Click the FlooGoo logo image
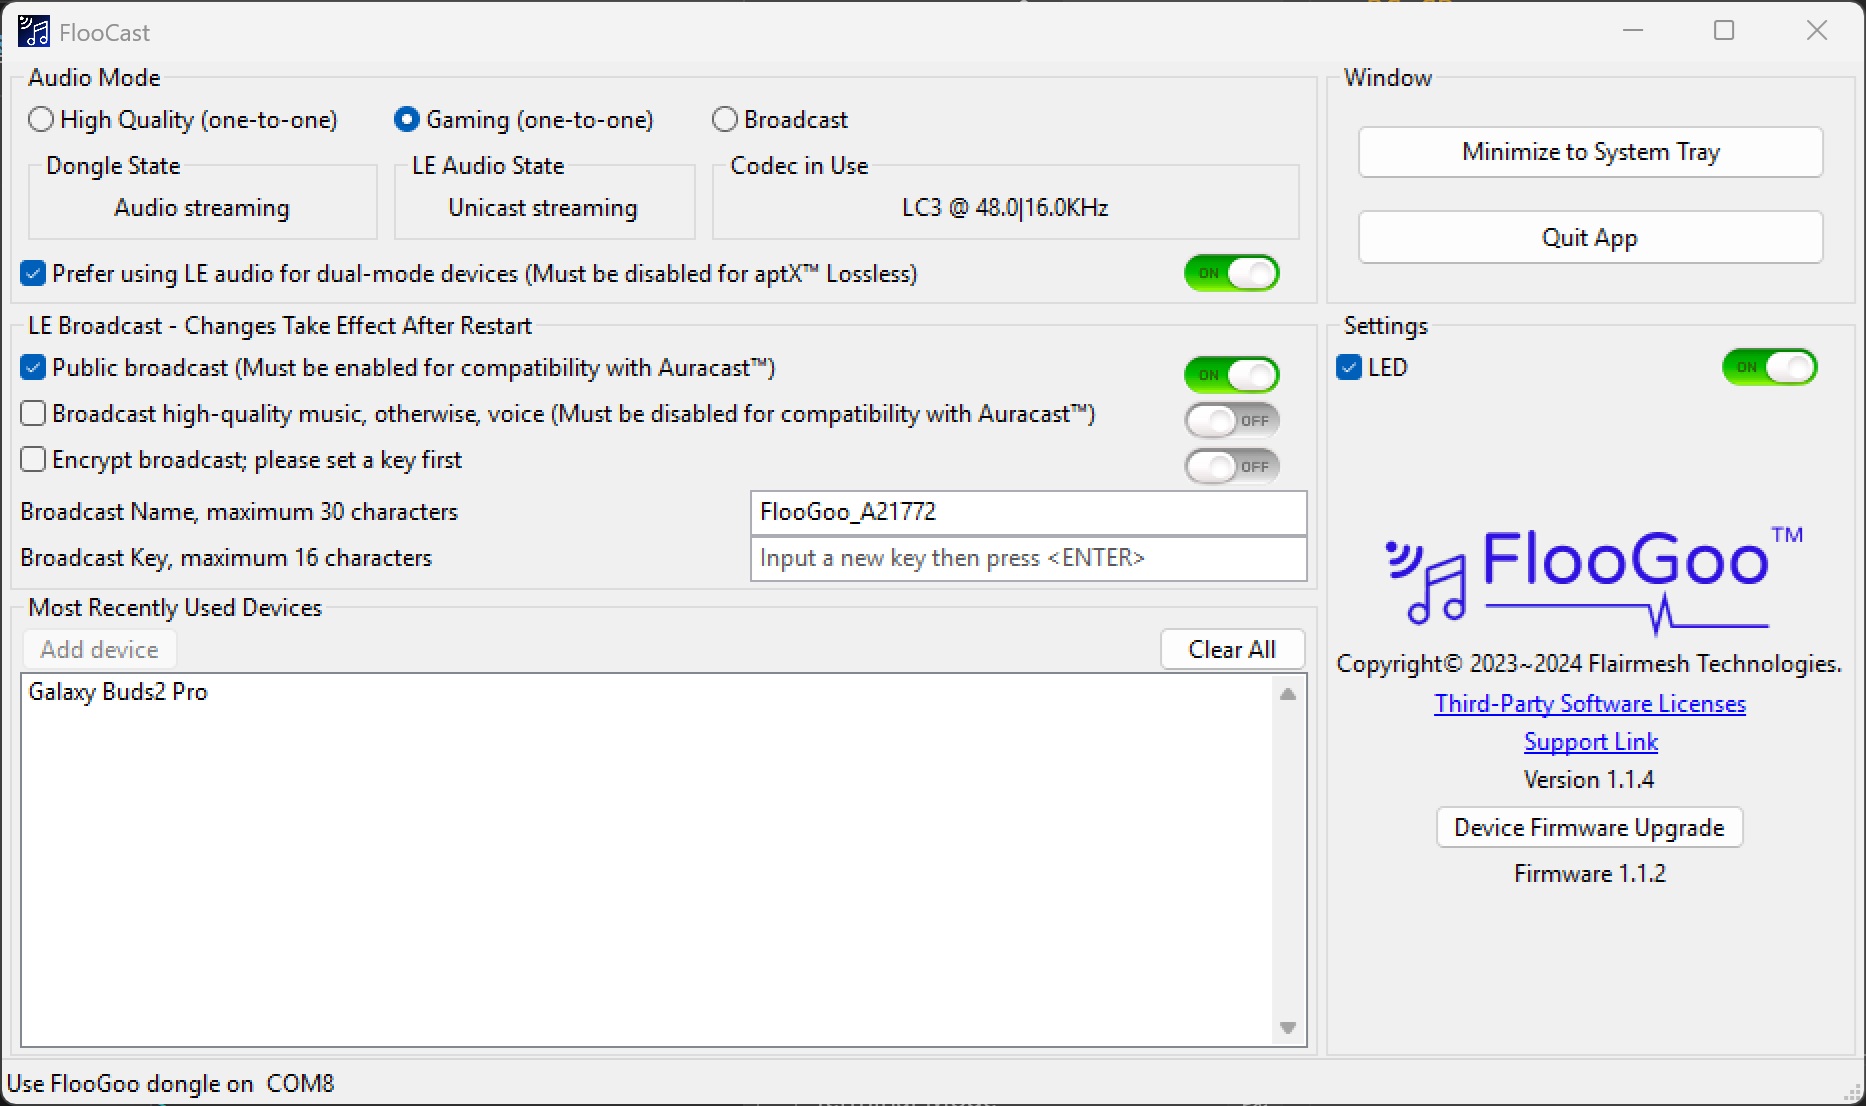 (1594, 581)
